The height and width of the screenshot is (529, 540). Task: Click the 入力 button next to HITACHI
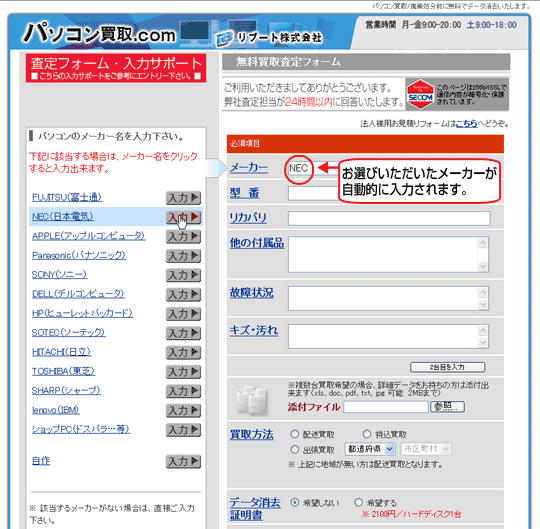click(183, 352)
